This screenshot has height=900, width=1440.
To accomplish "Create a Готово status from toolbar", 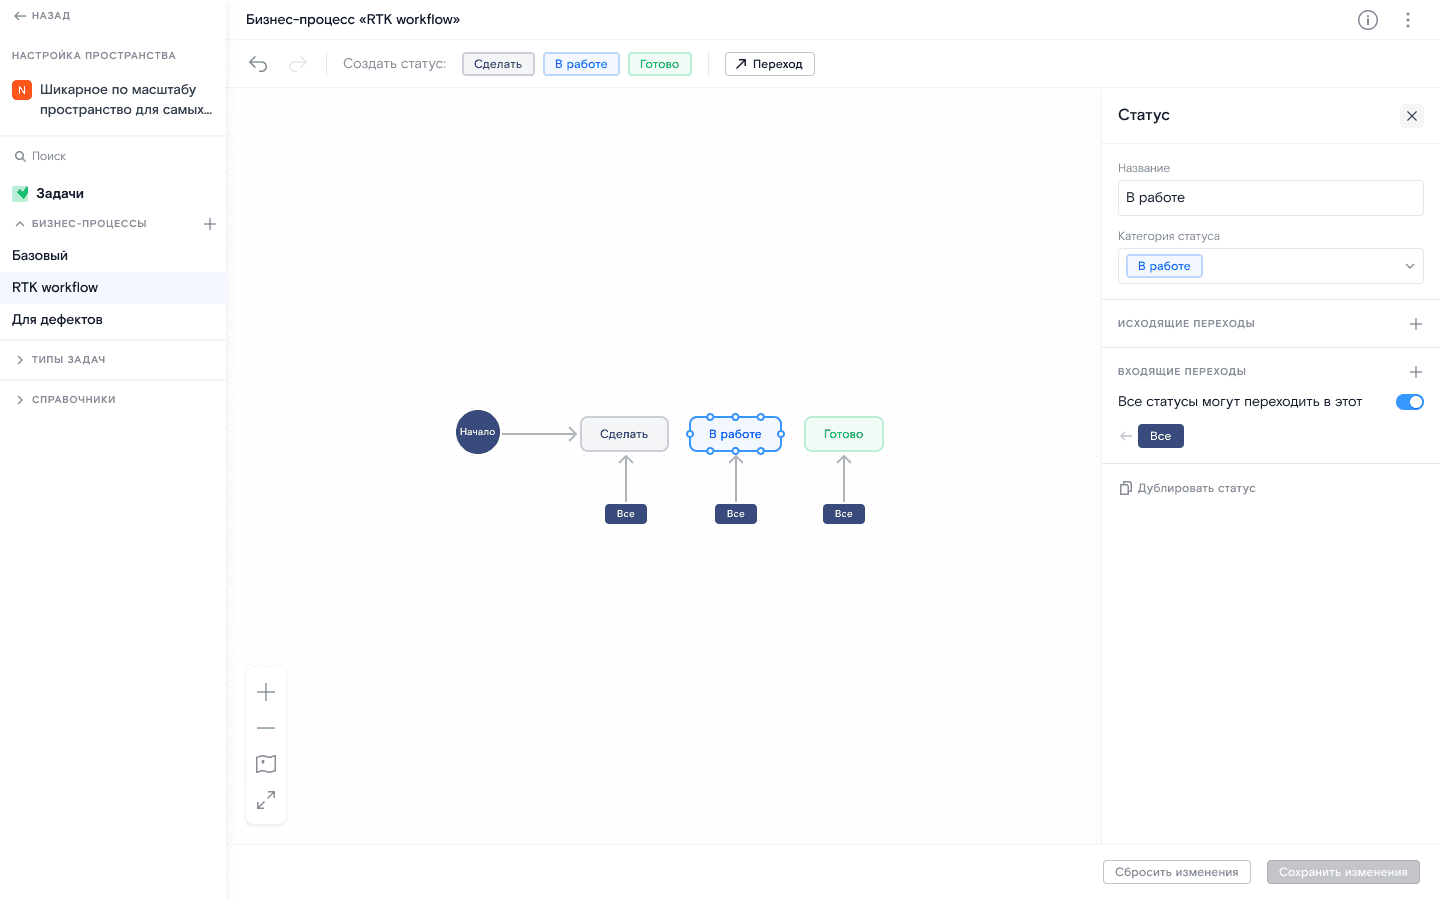I will pos(660,64).
